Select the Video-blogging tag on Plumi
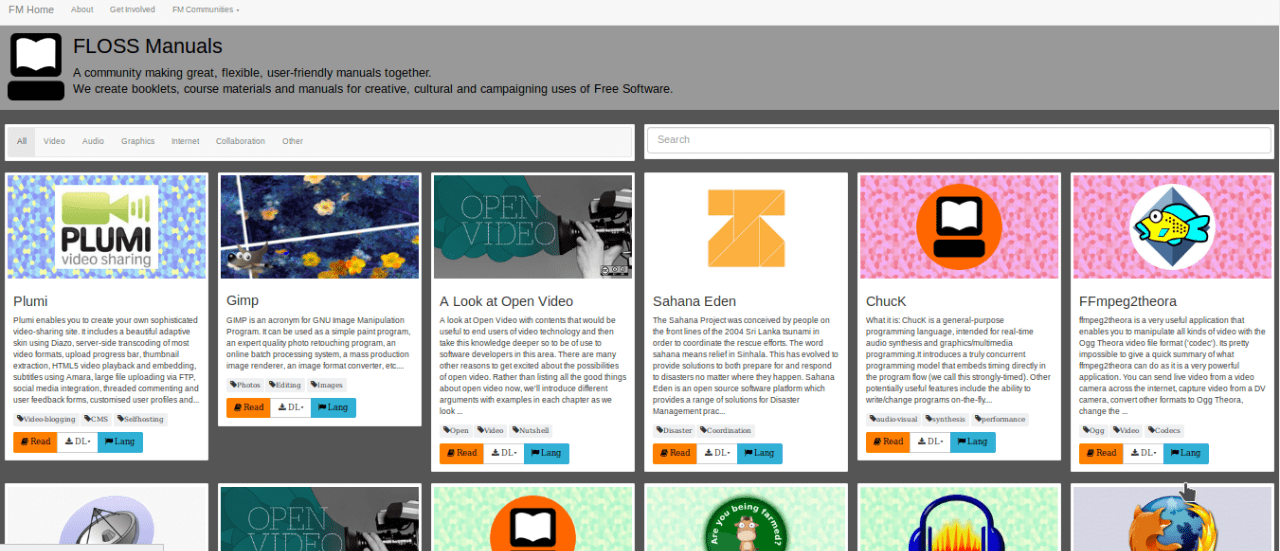 (x=46, y=419)
